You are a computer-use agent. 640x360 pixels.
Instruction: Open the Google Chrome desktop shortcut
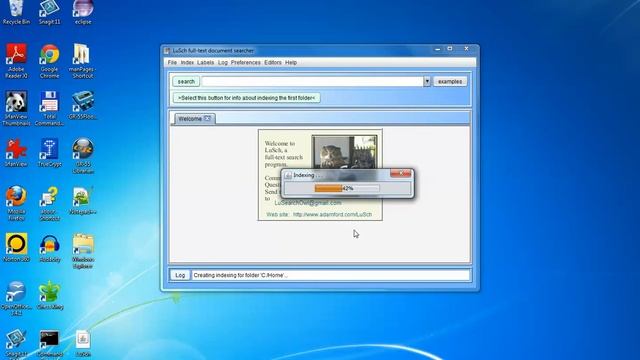(x=49, y=61)
